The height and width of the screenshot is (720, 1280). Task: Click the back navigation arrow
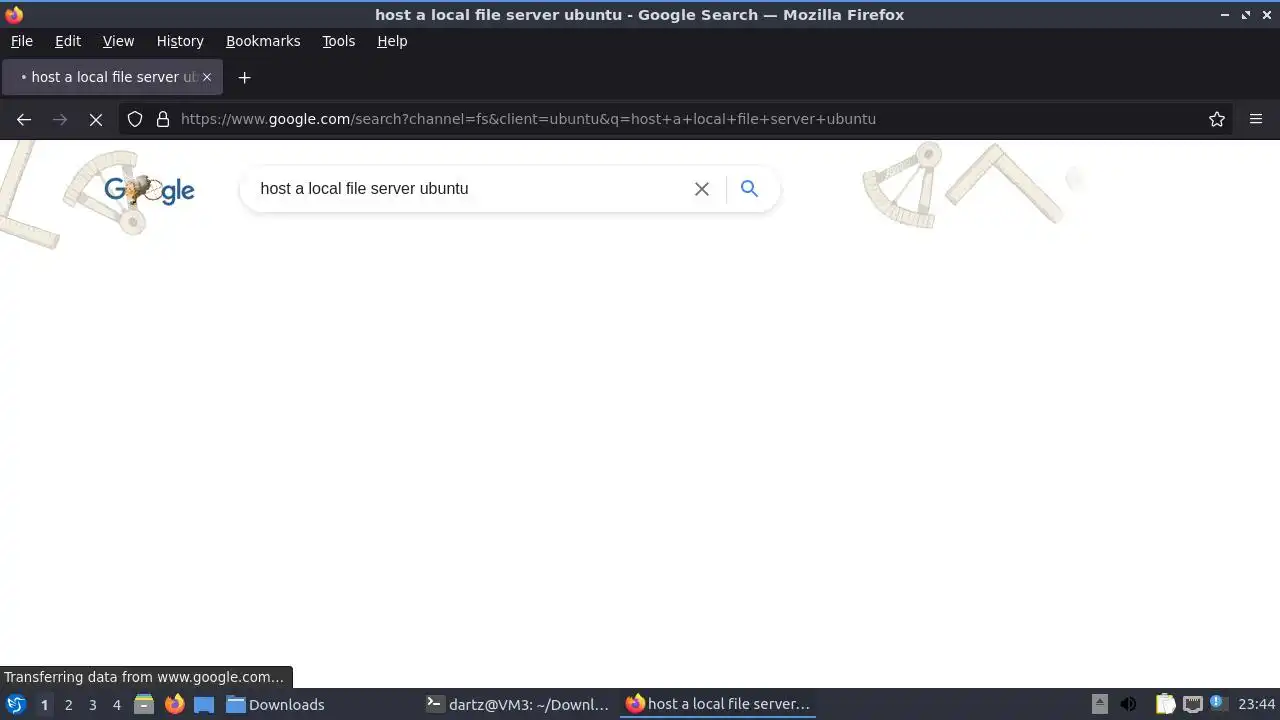point(24,119)
